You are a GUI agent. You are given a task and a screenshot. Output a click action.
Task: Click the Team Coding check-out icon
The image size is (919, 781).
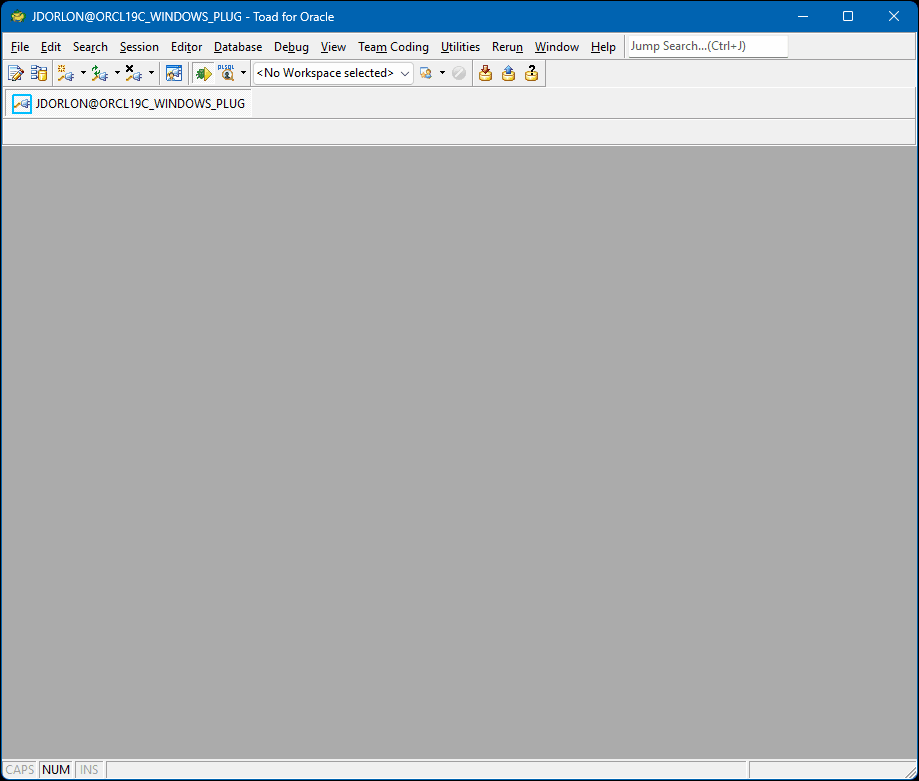coord(508,73)
